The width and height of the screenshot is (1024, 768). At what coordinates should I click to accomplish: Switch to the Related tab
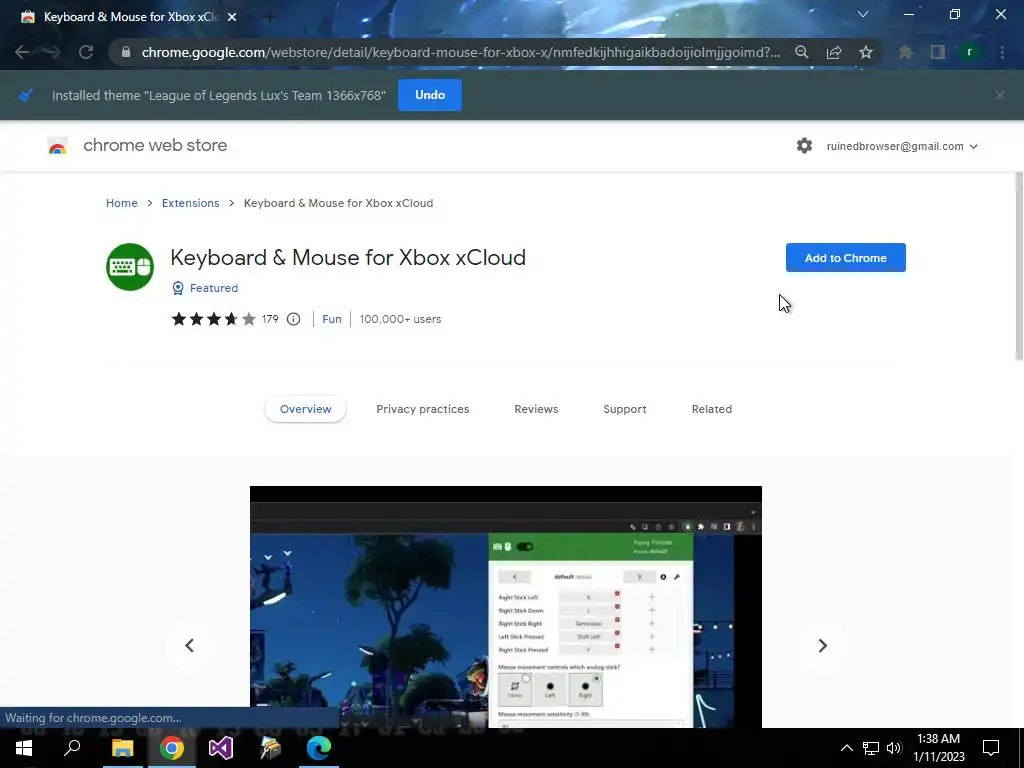click(x=712, y=409)
